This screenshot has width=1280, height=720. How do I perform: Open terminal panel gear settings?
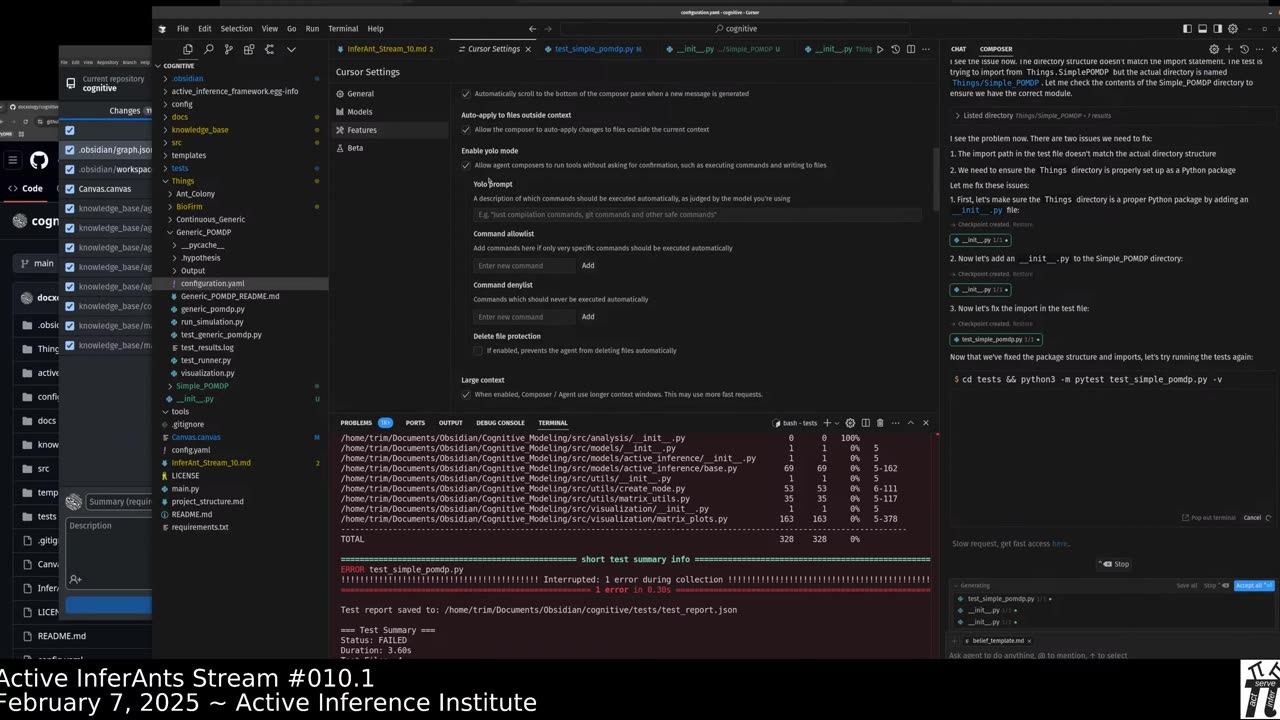click(x=850, y=423)
